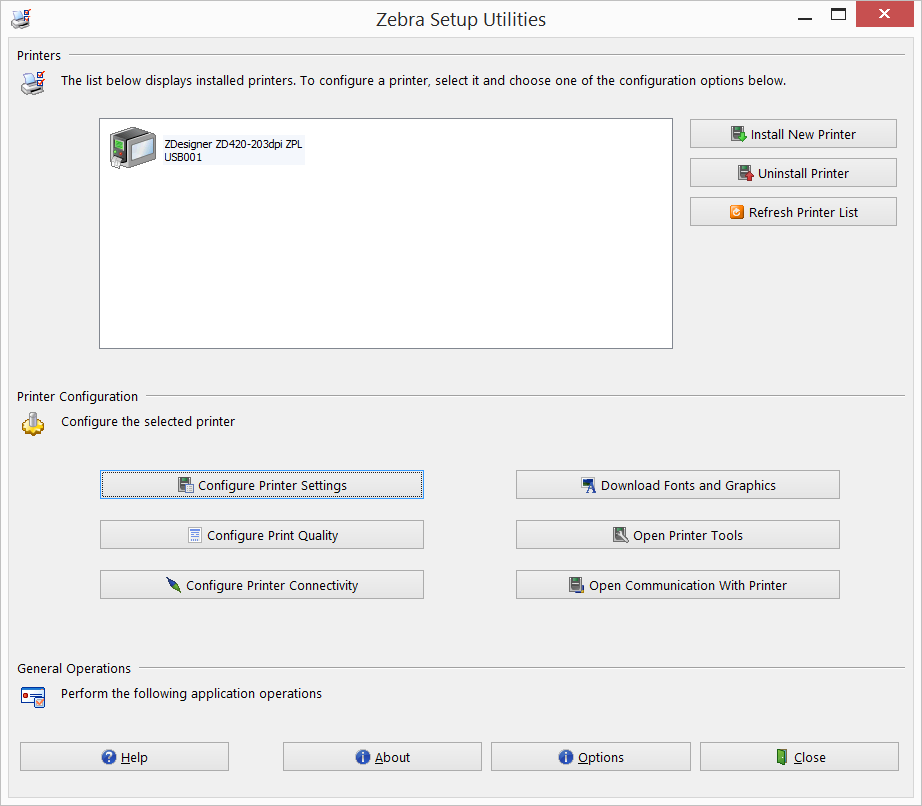Open Printer Tools
Screen dimensions: 922x806
678,535
